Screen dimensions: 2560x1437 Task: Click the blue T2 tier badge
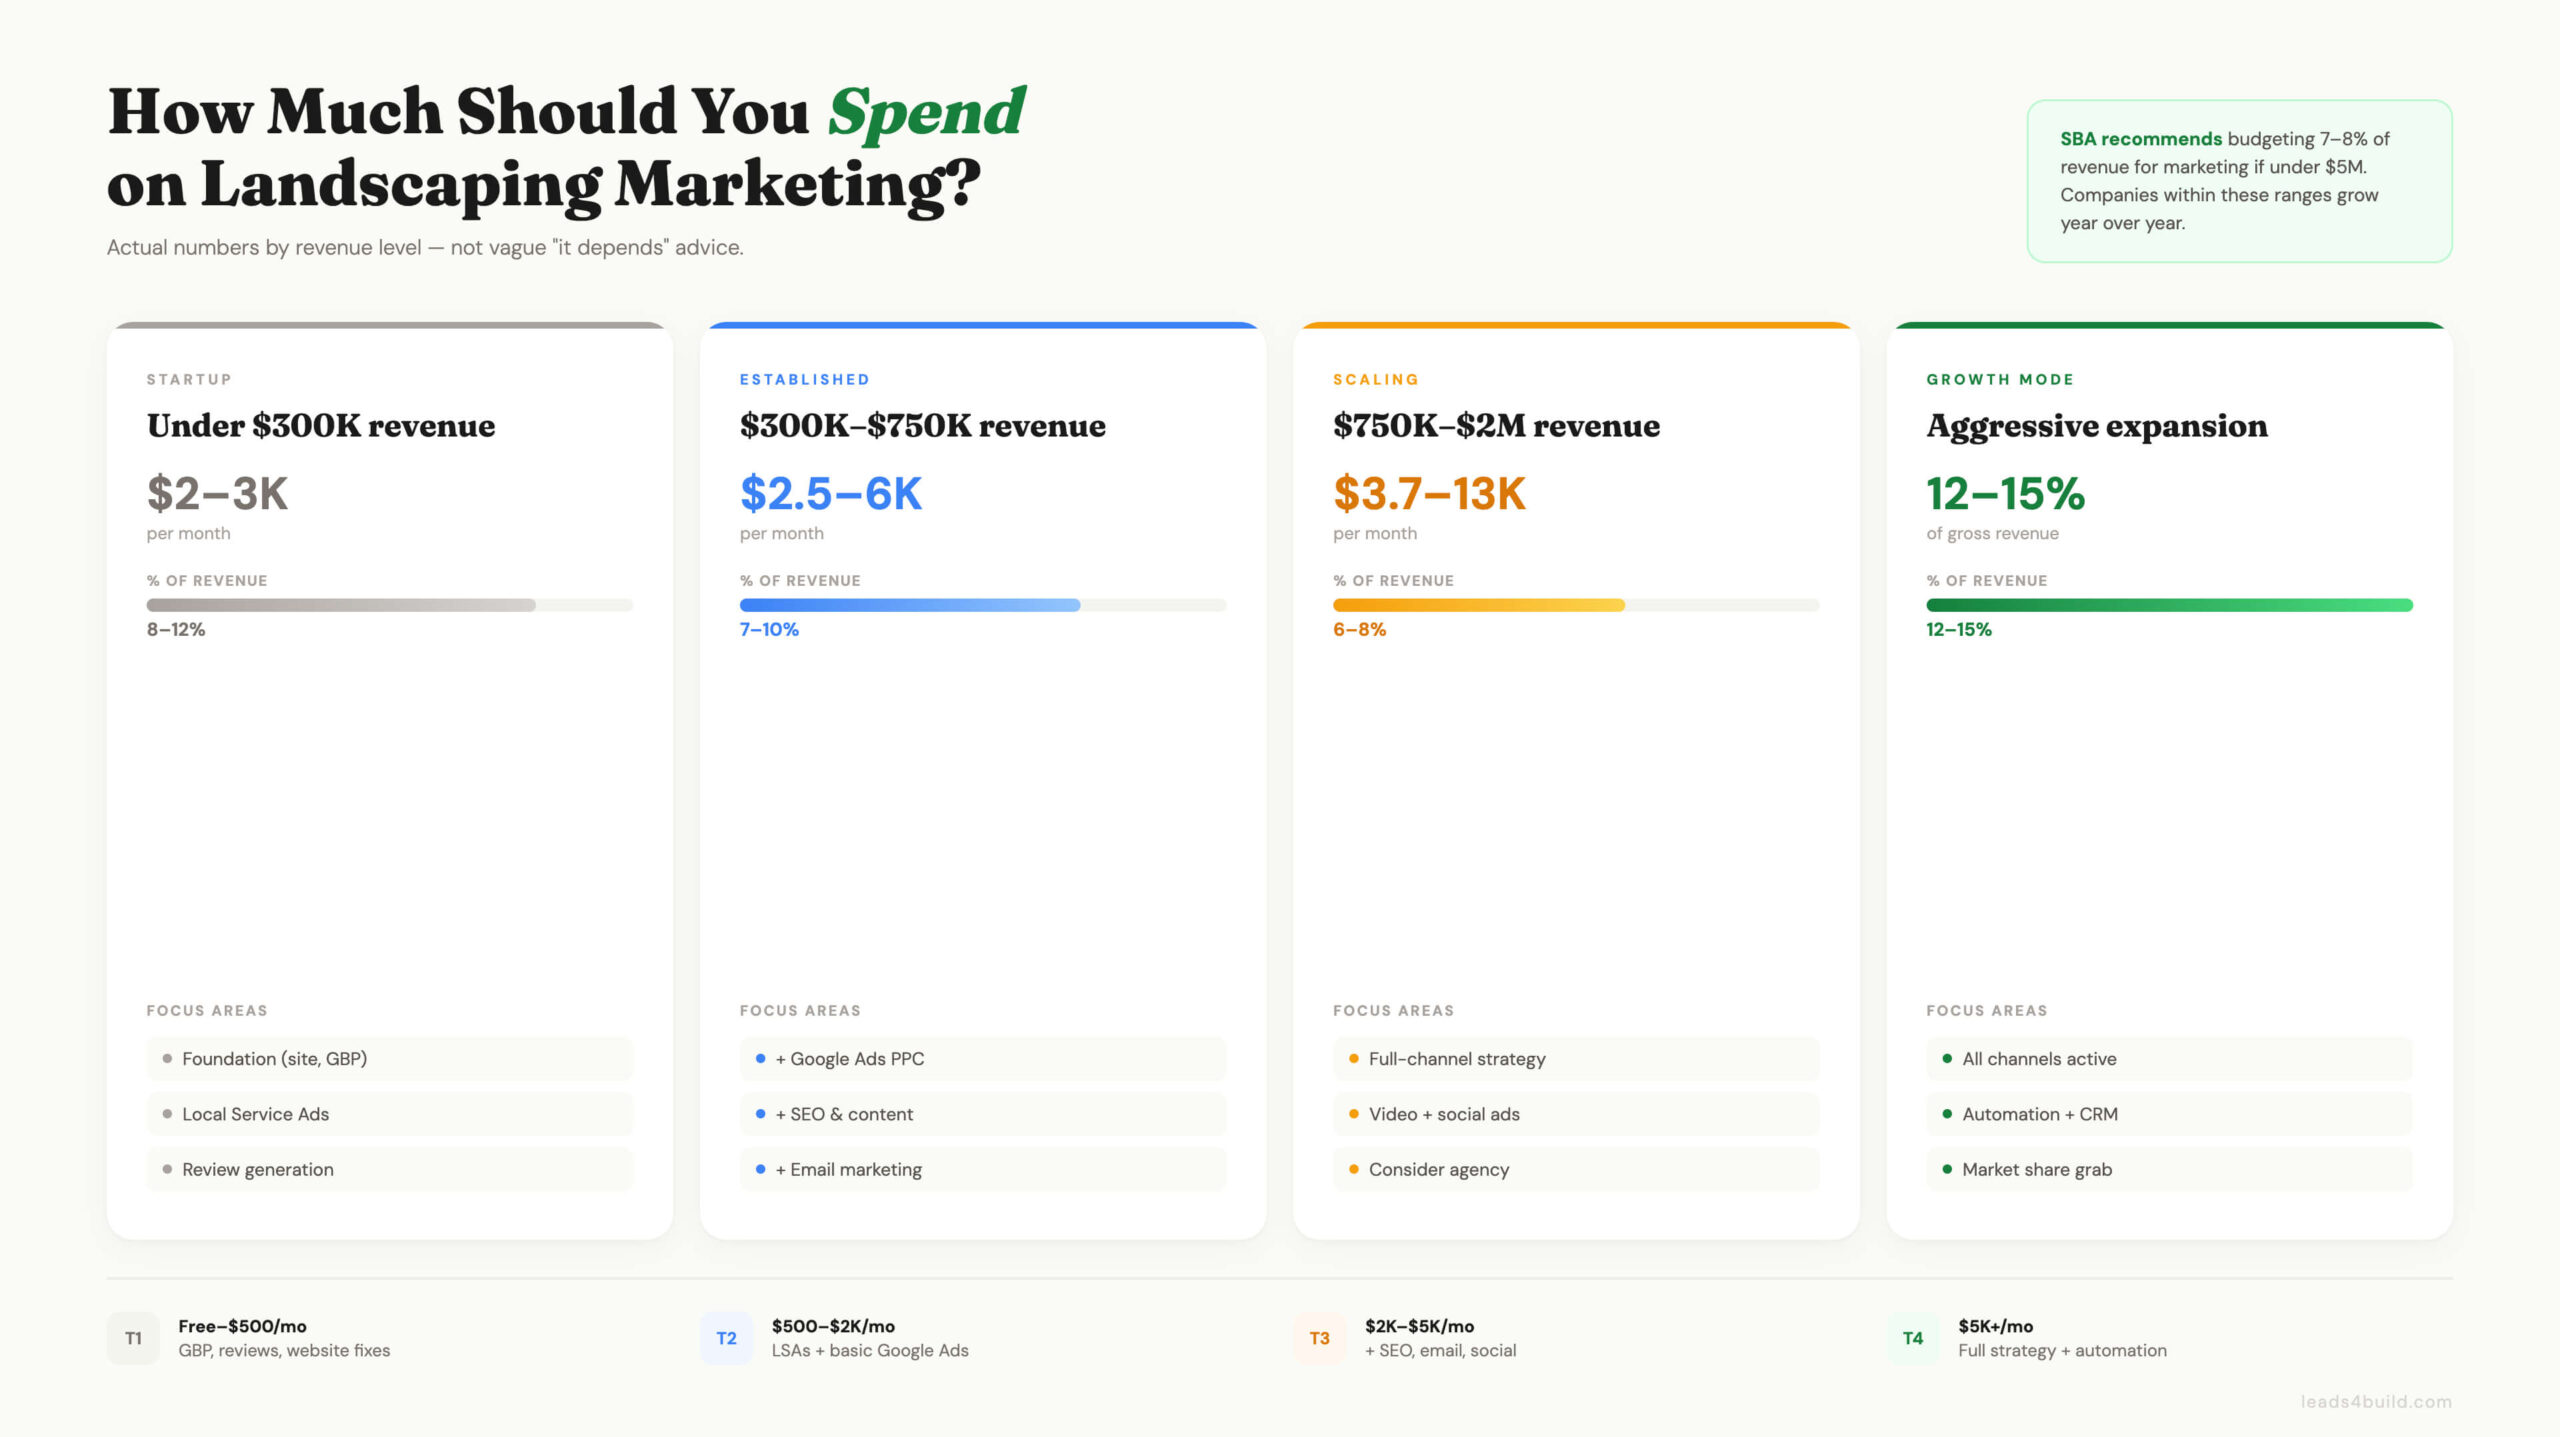point(726,1338)
